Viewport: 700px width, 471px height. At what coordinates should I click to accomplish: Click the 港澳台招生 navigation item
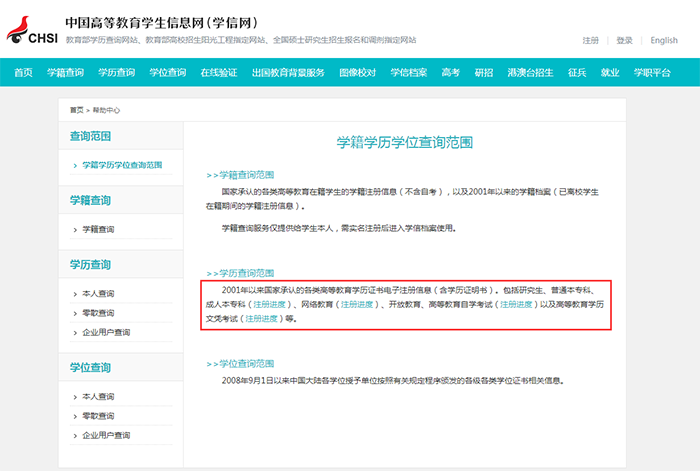tap(531, 73)
